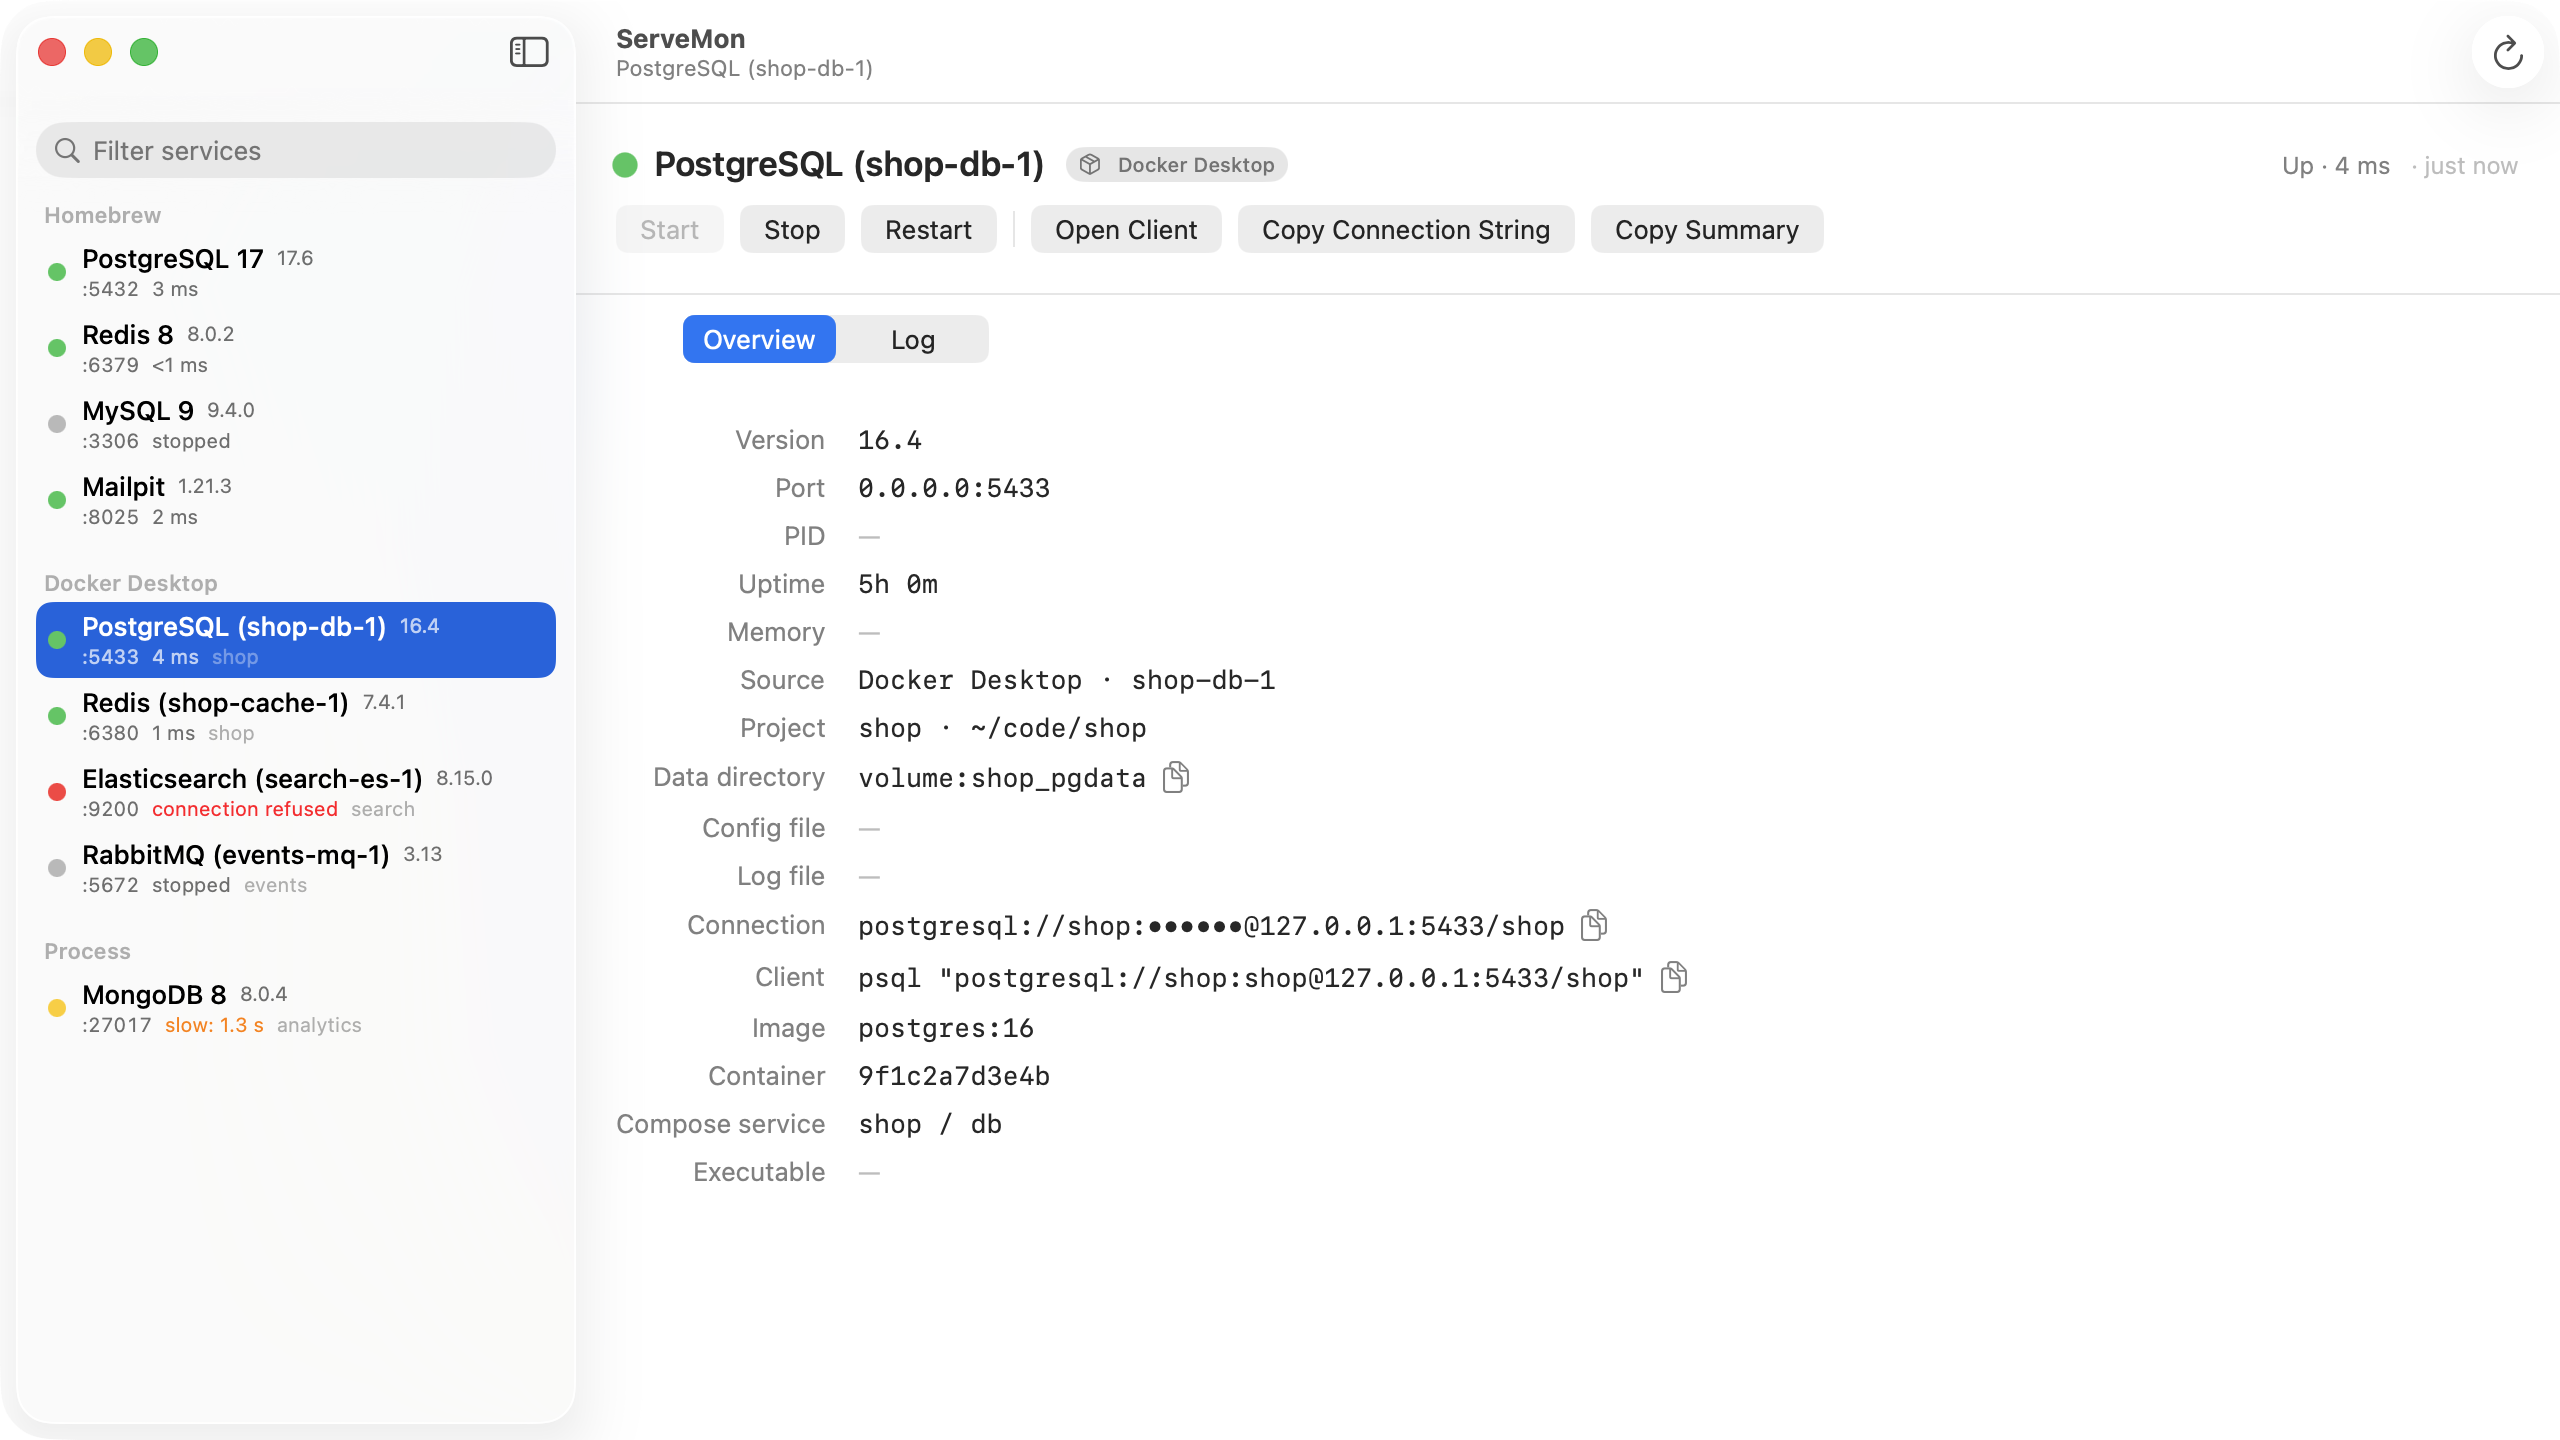Click the Homebrew section header

pos(102,215)
